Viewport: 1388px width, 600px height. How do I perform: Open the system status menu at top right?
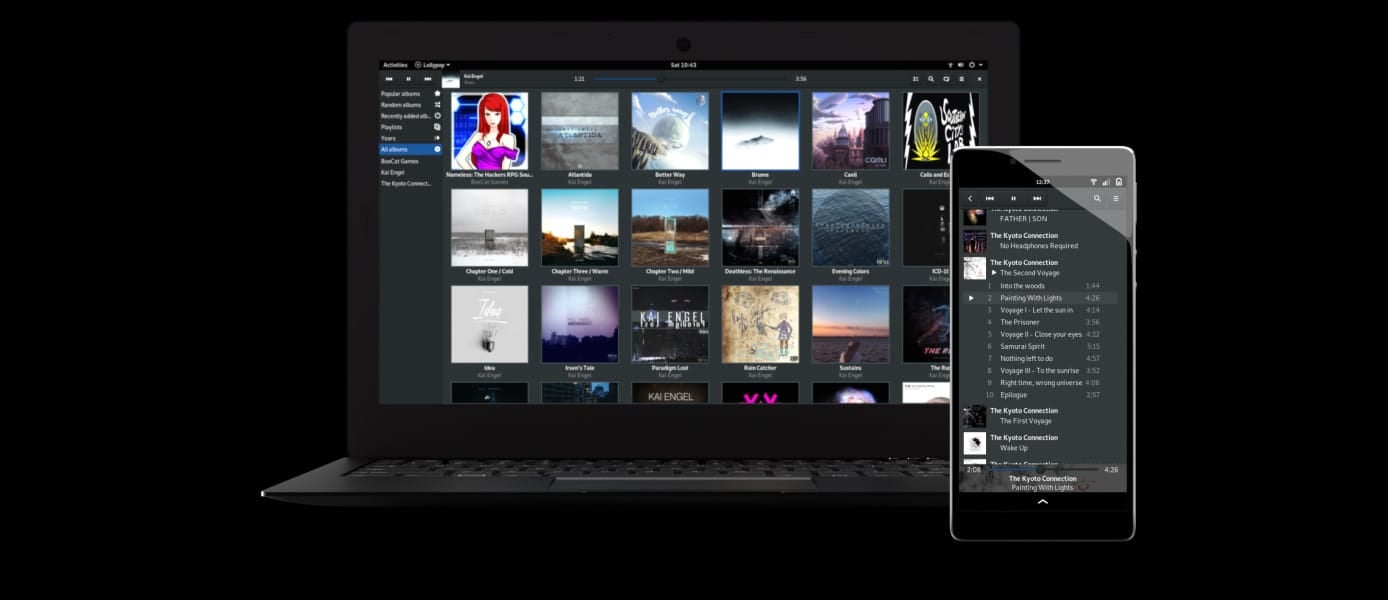966,64
